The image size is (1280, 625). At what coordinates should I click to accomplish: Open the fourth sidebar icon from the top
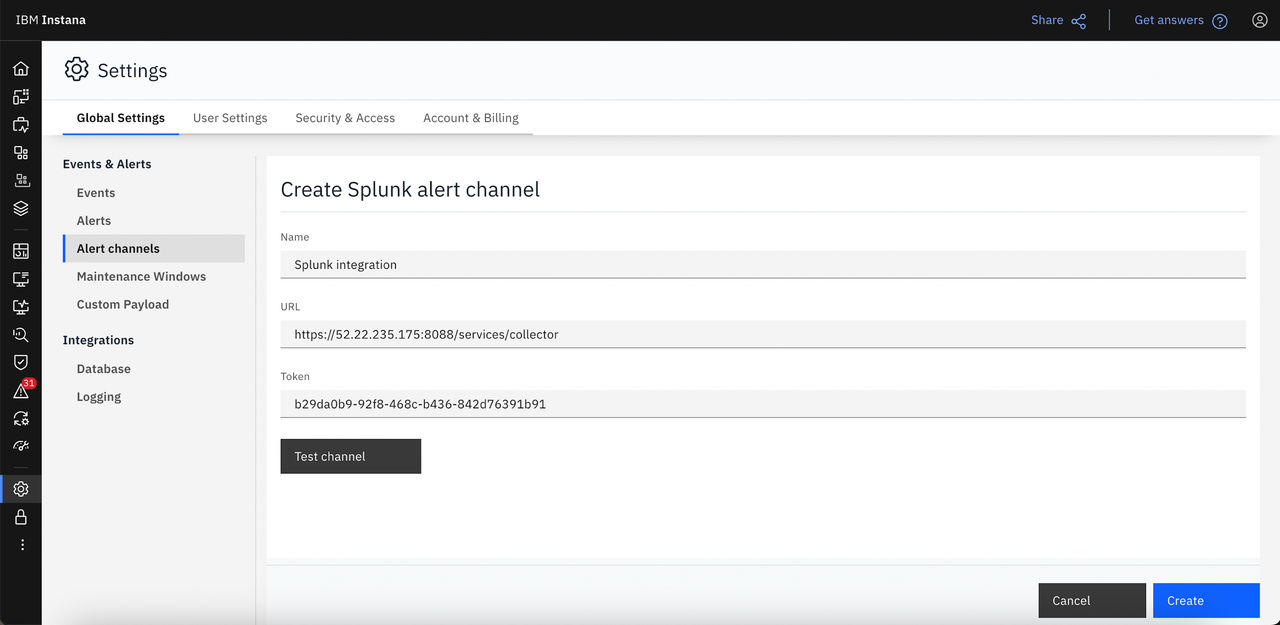coord(21,153)
